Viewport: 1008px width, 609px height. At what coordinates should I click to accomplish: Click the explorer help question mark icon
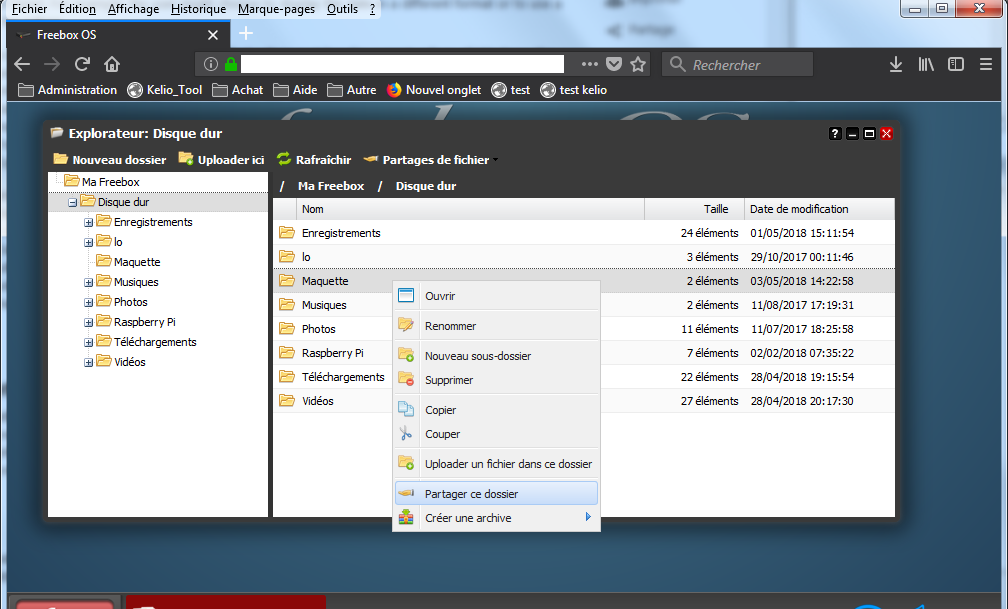834,134
